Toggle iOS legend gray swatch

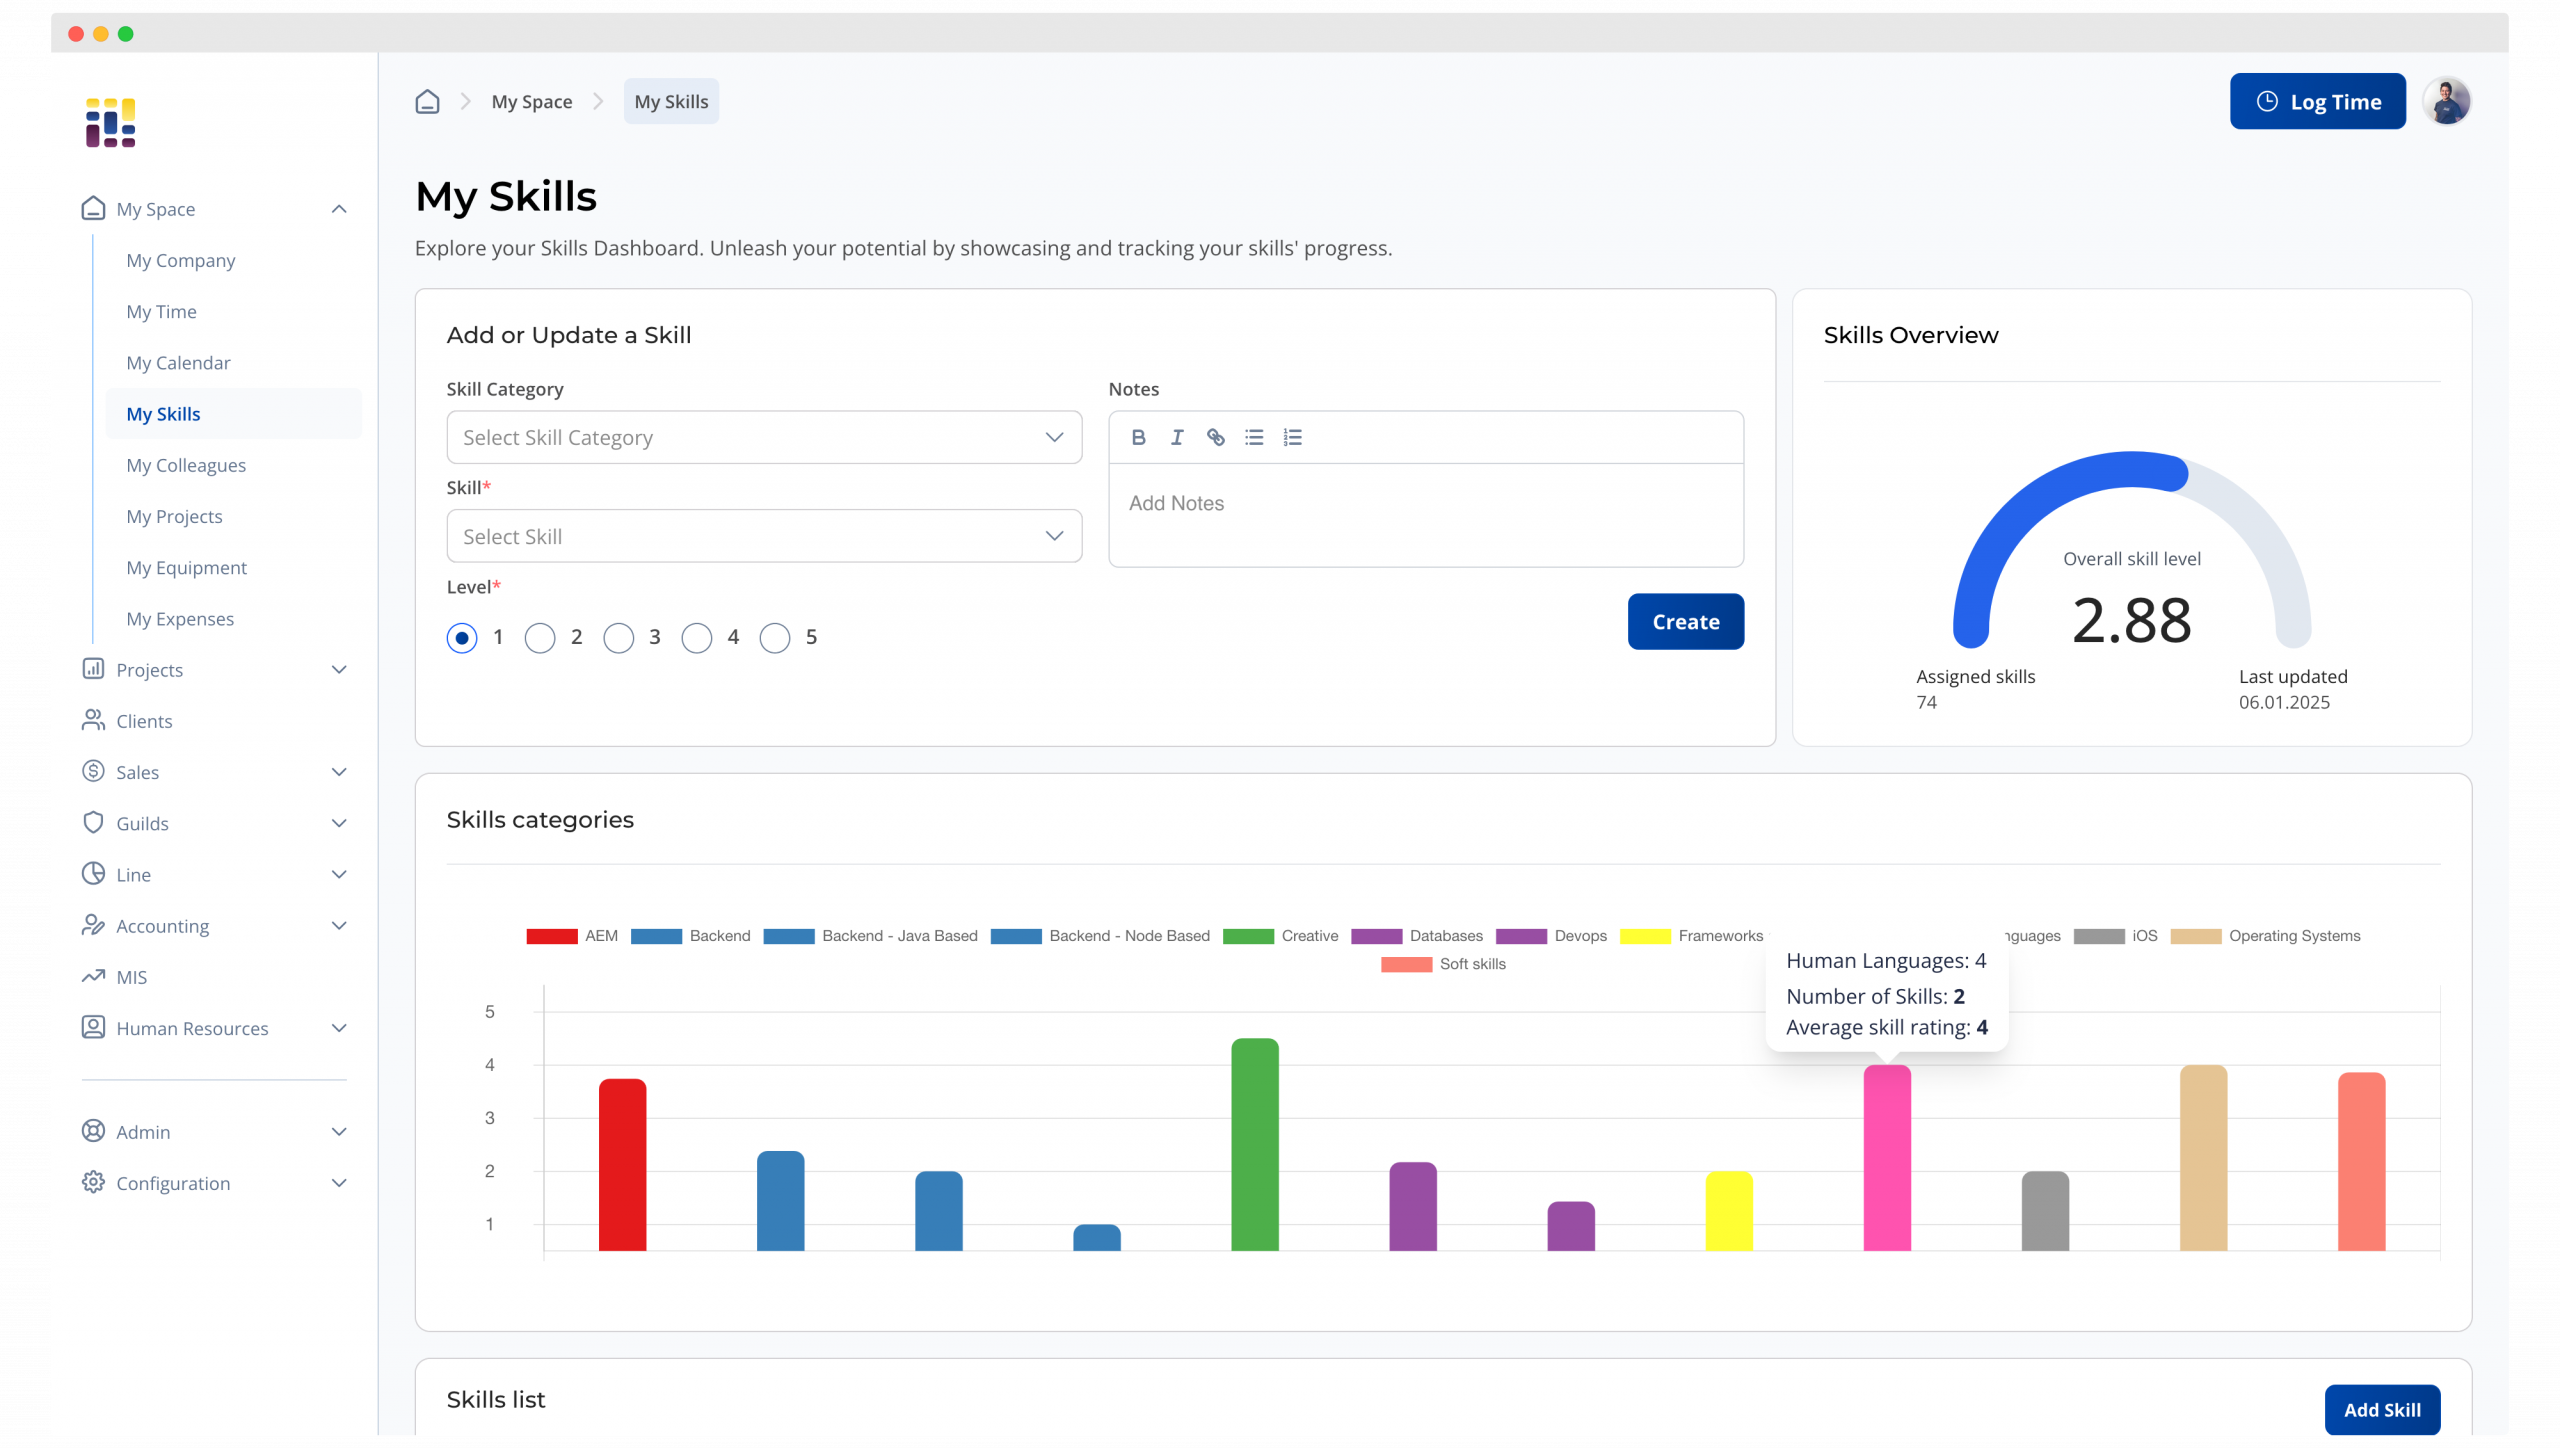tap(2099, 936)
